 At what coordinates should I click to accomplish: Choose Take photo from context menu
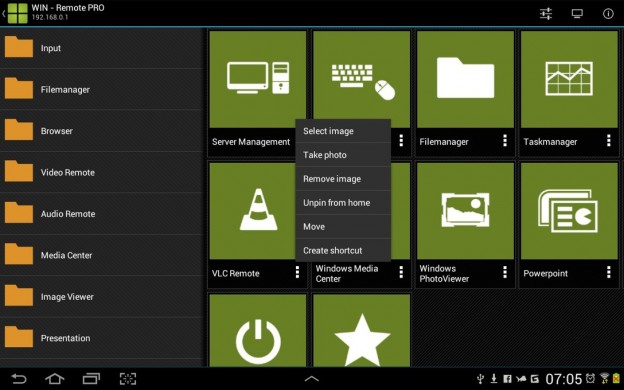pyautogui.click(x=343, y=155)
